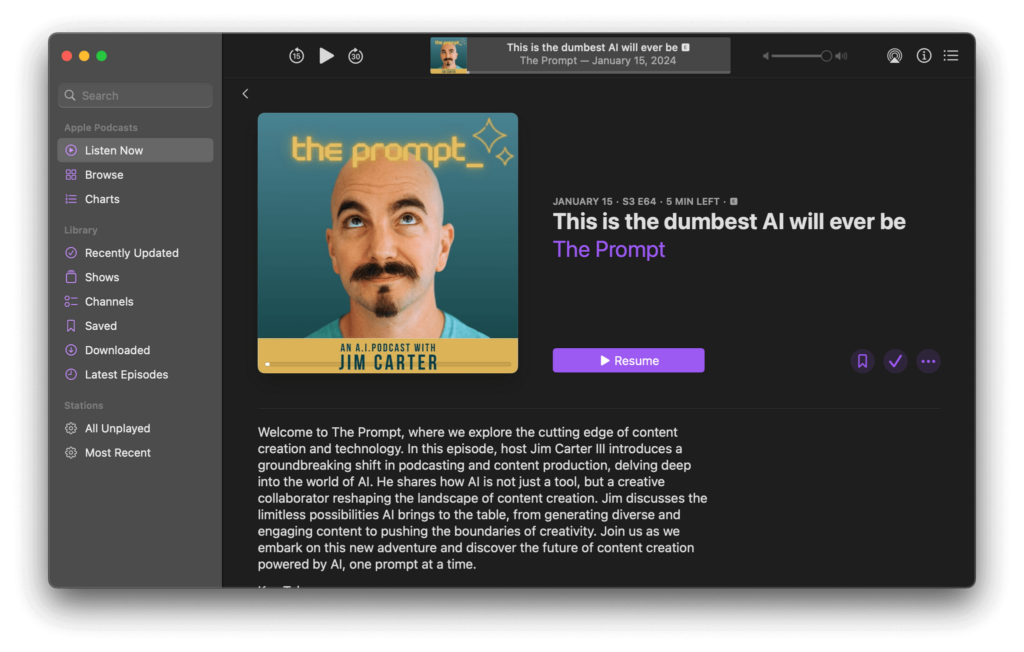The height and width of the screenshot is (652, 1024).
Task: Click the now-playing artwork thumbnail in toolbar
Action: 449,56
